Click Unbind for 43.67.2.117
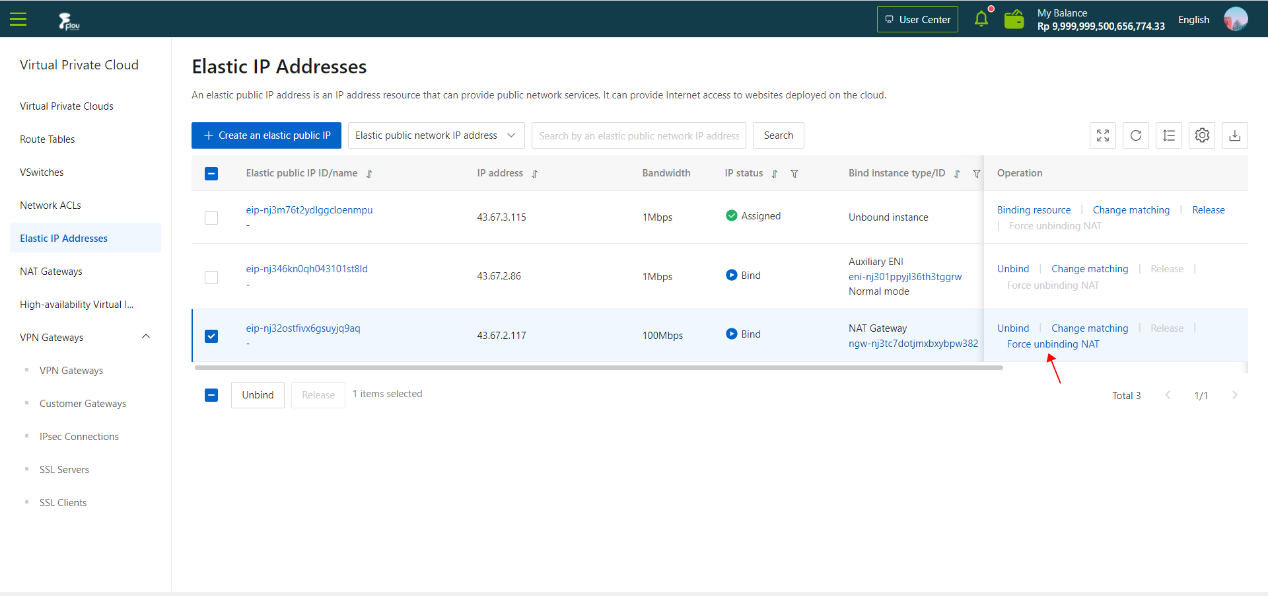This screenshot has height=596, width=1268. pos(1013,328)
